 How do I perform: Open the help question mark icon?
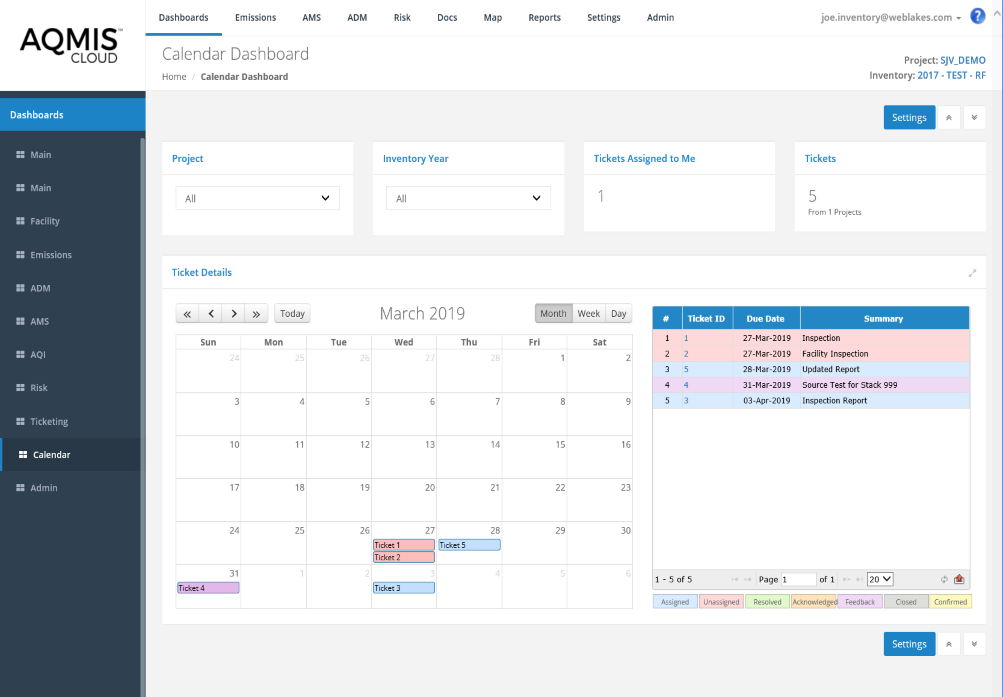pyautogui.click(x=977, y=16)
